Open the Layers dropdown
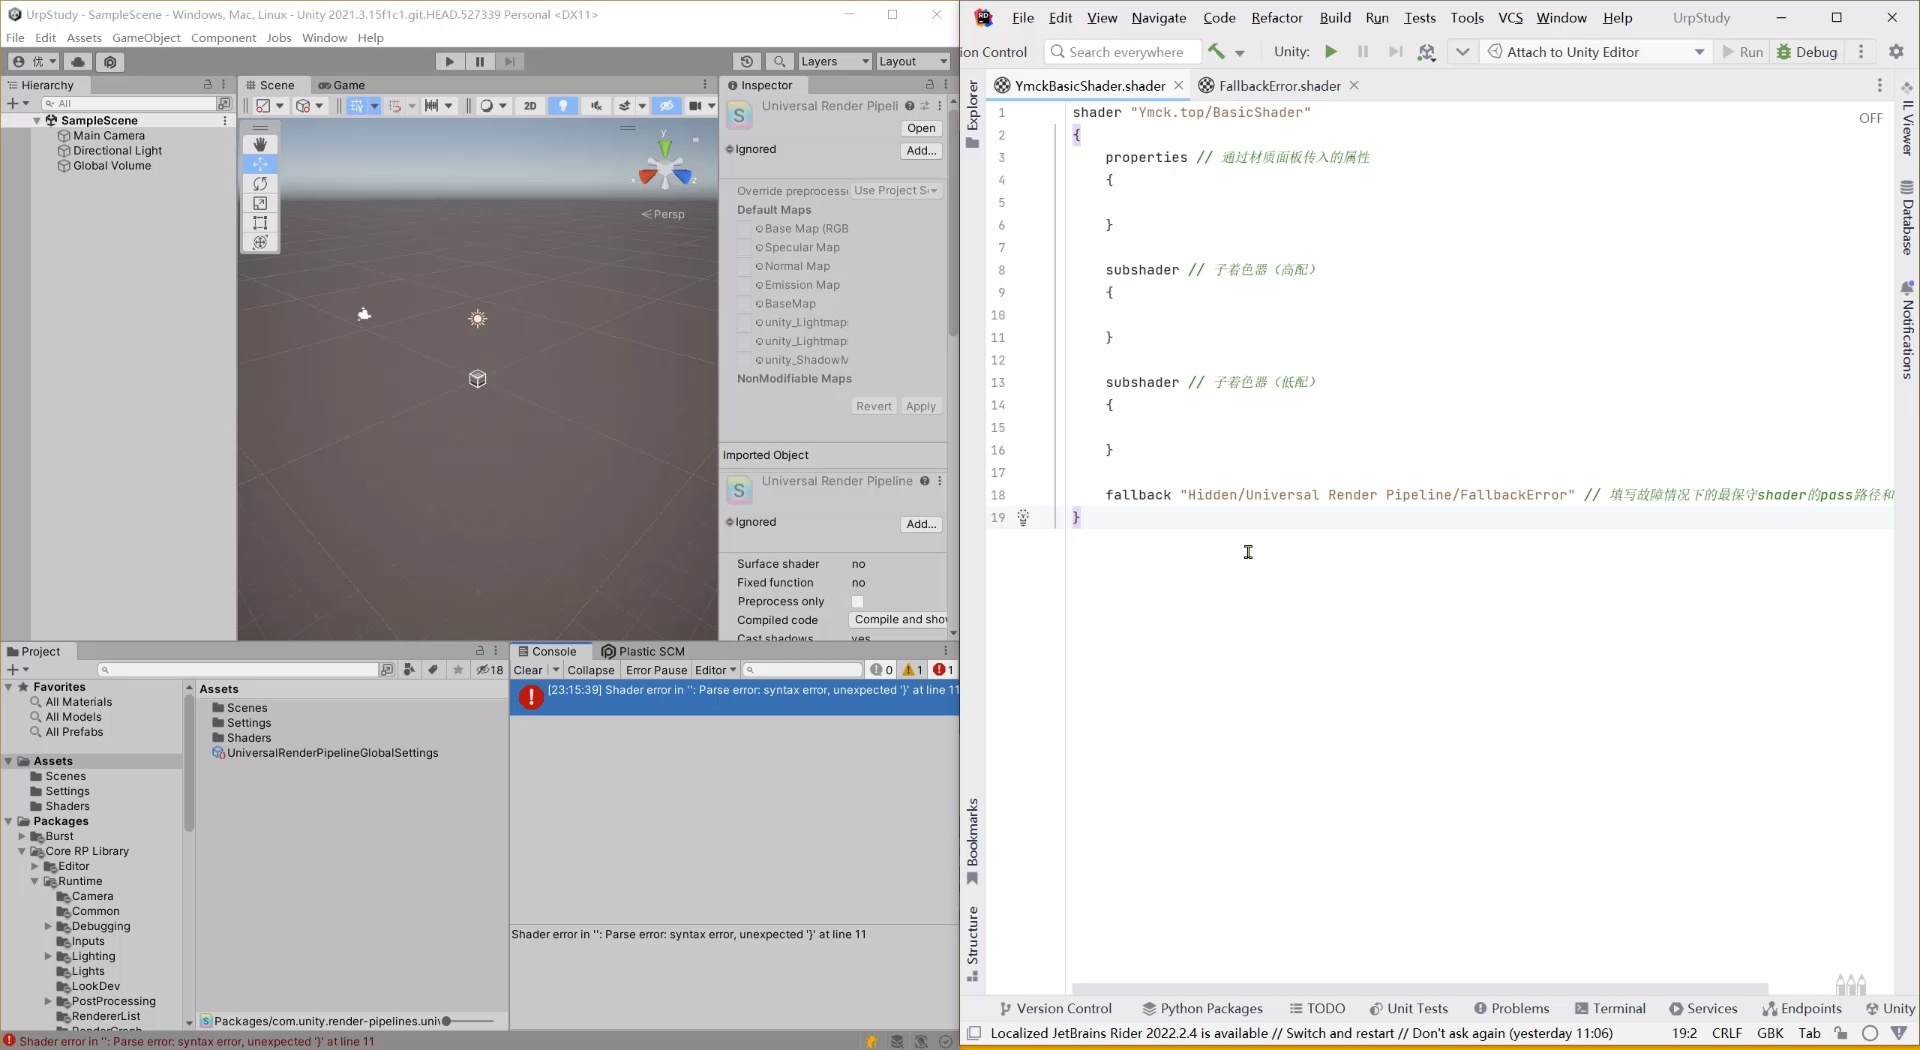The image size is (1920, 1050). 834,61
